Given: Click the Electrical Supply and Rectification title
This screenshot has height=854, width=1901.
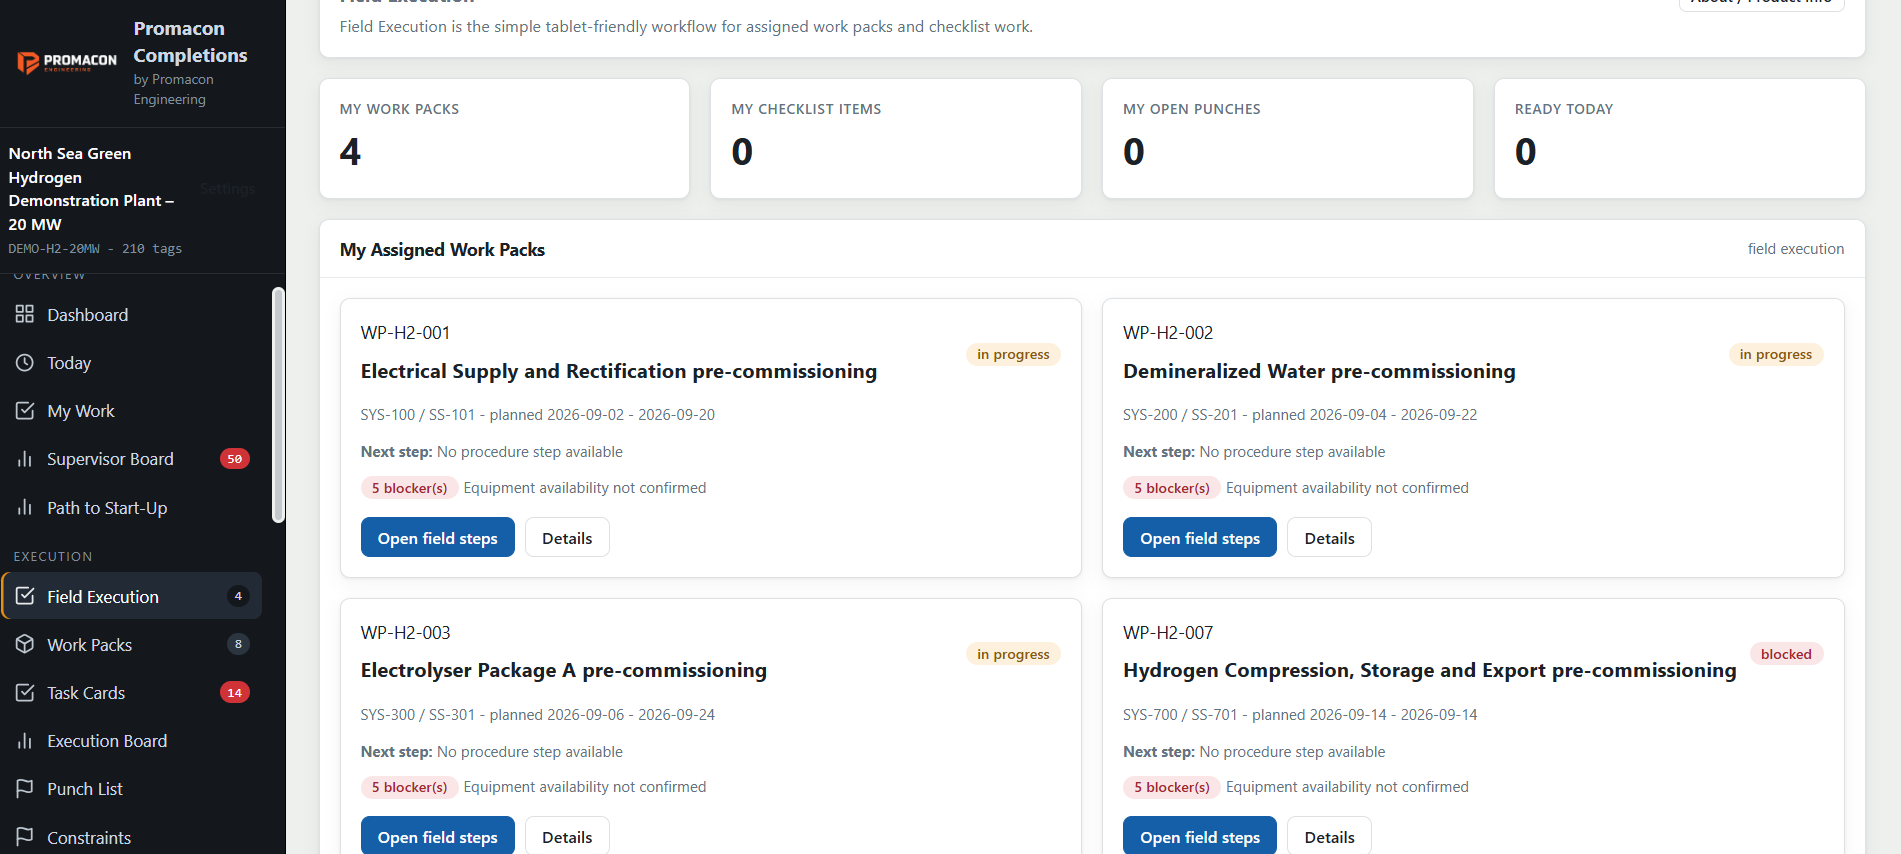Looking at the screenshot, I should click(x=618, y=371).
